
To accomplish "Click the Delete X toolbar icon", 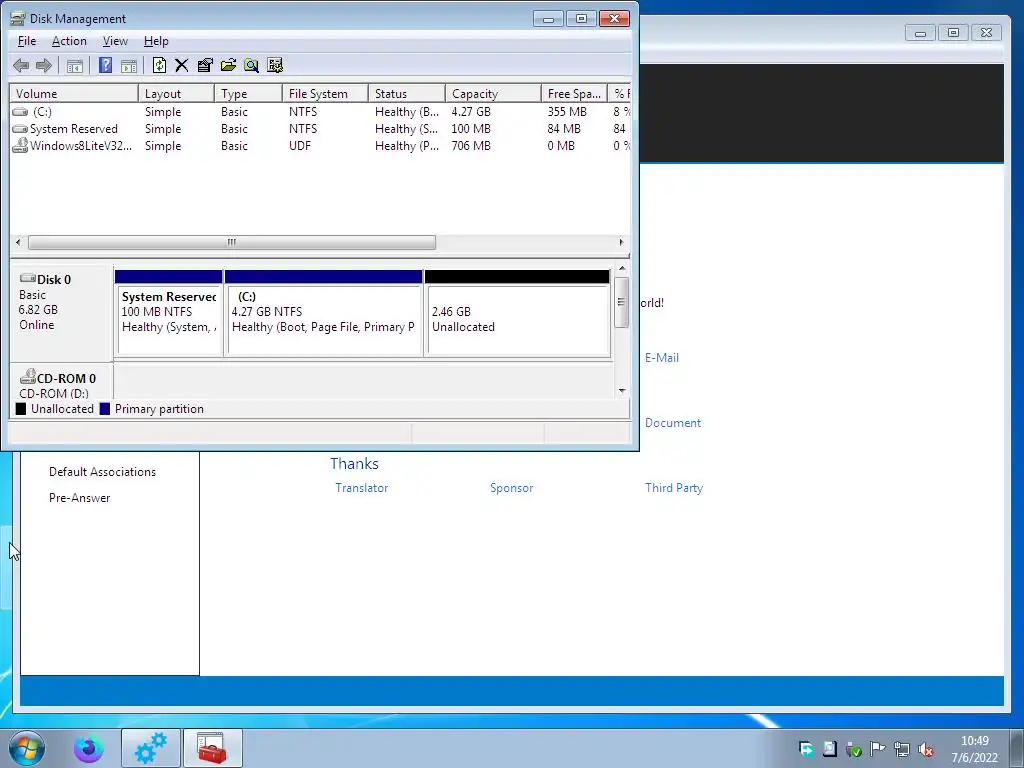I will (x=182, y=65).
